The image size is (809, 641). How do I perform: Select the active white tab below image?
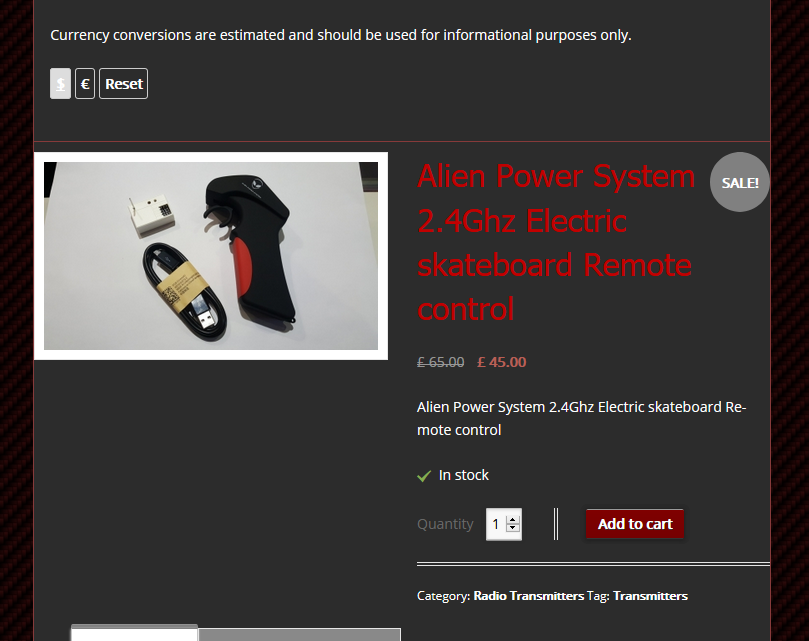coord(134,633)
